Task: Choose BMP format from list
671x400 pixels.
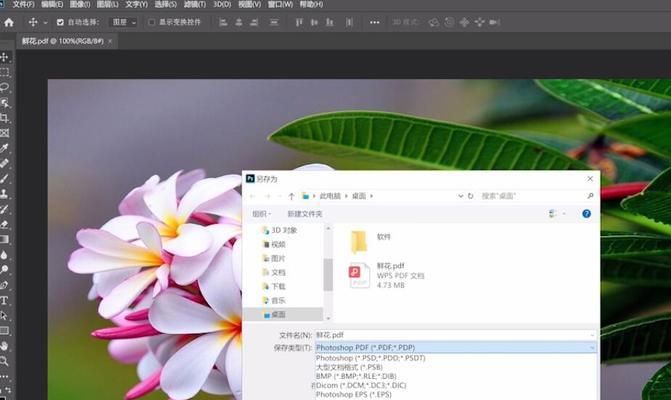Action: [x=356, y=376]
